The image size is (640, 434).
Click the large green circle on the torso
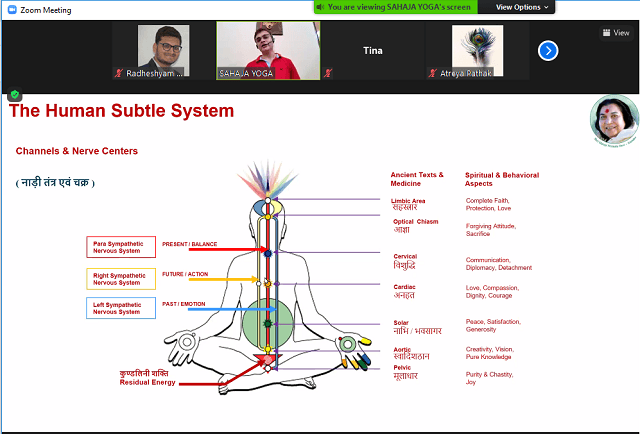(268, 323)
